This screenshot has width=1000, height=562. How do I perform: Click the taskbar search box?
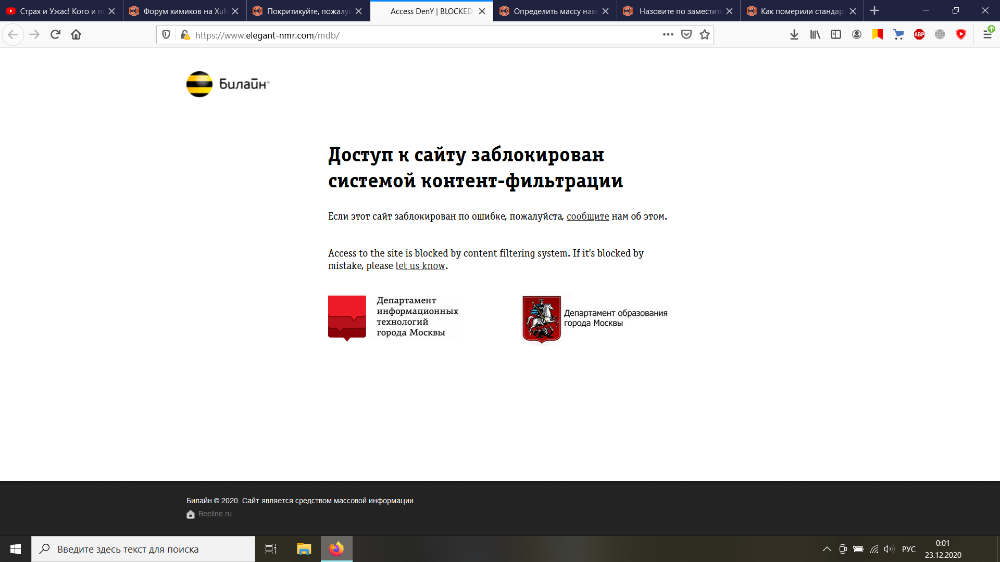click(143, 549)
